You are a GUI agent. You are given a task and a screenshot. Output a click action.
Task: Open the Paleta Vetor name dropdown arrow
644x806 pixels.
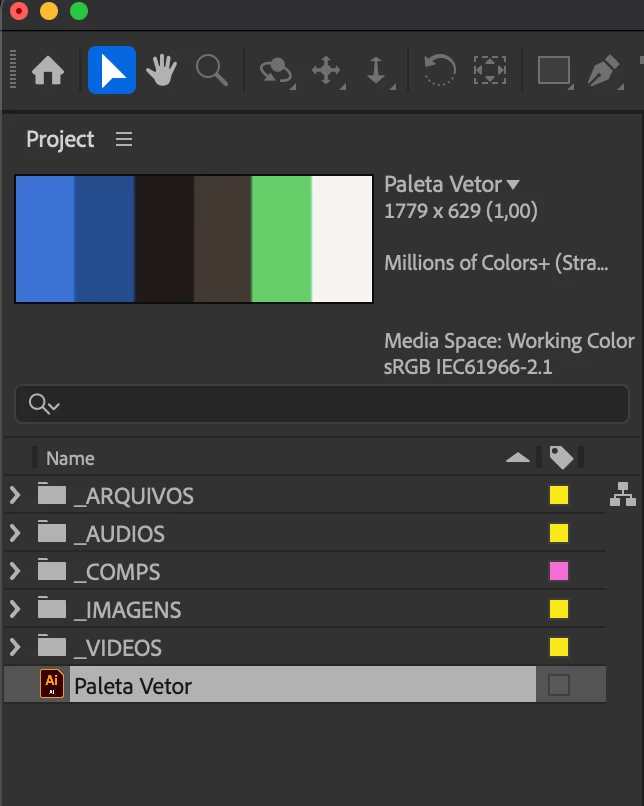[x=513, y=185]
